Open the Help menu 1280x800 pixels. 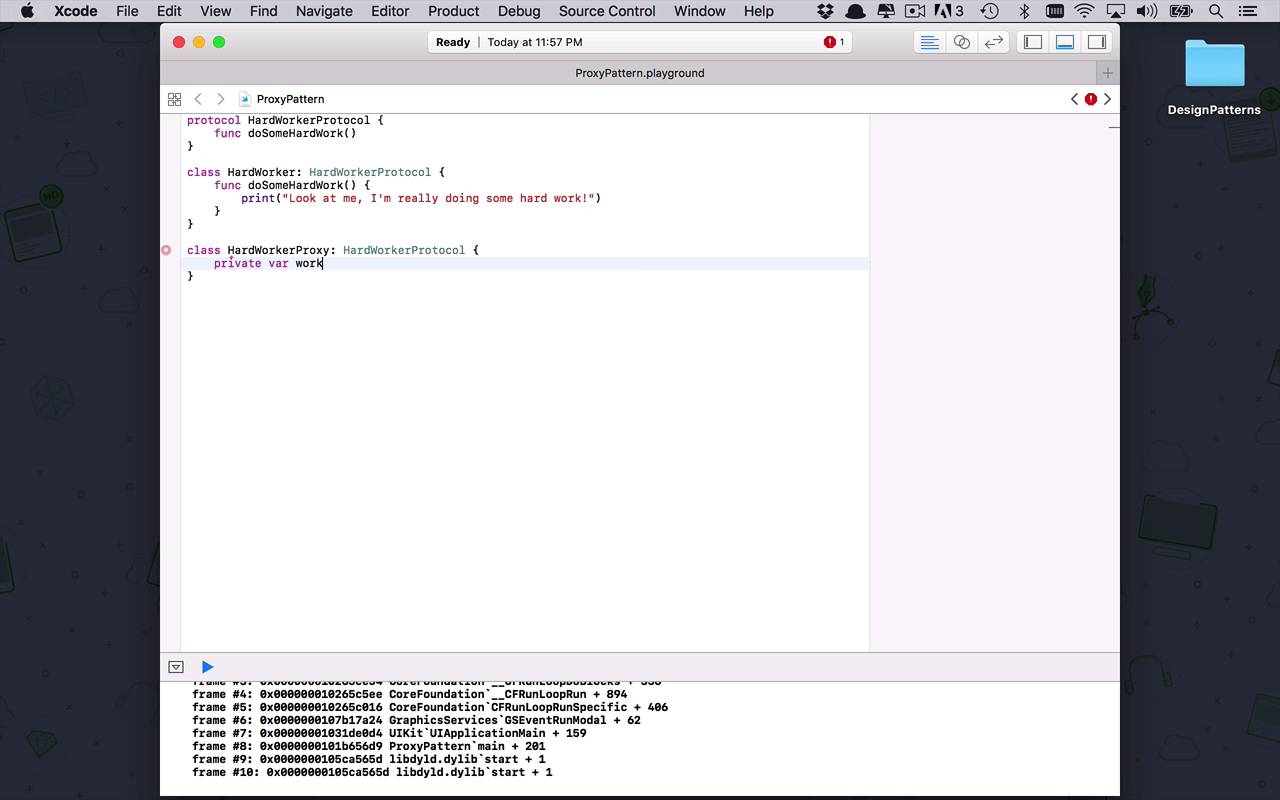[x=758, y=11]
